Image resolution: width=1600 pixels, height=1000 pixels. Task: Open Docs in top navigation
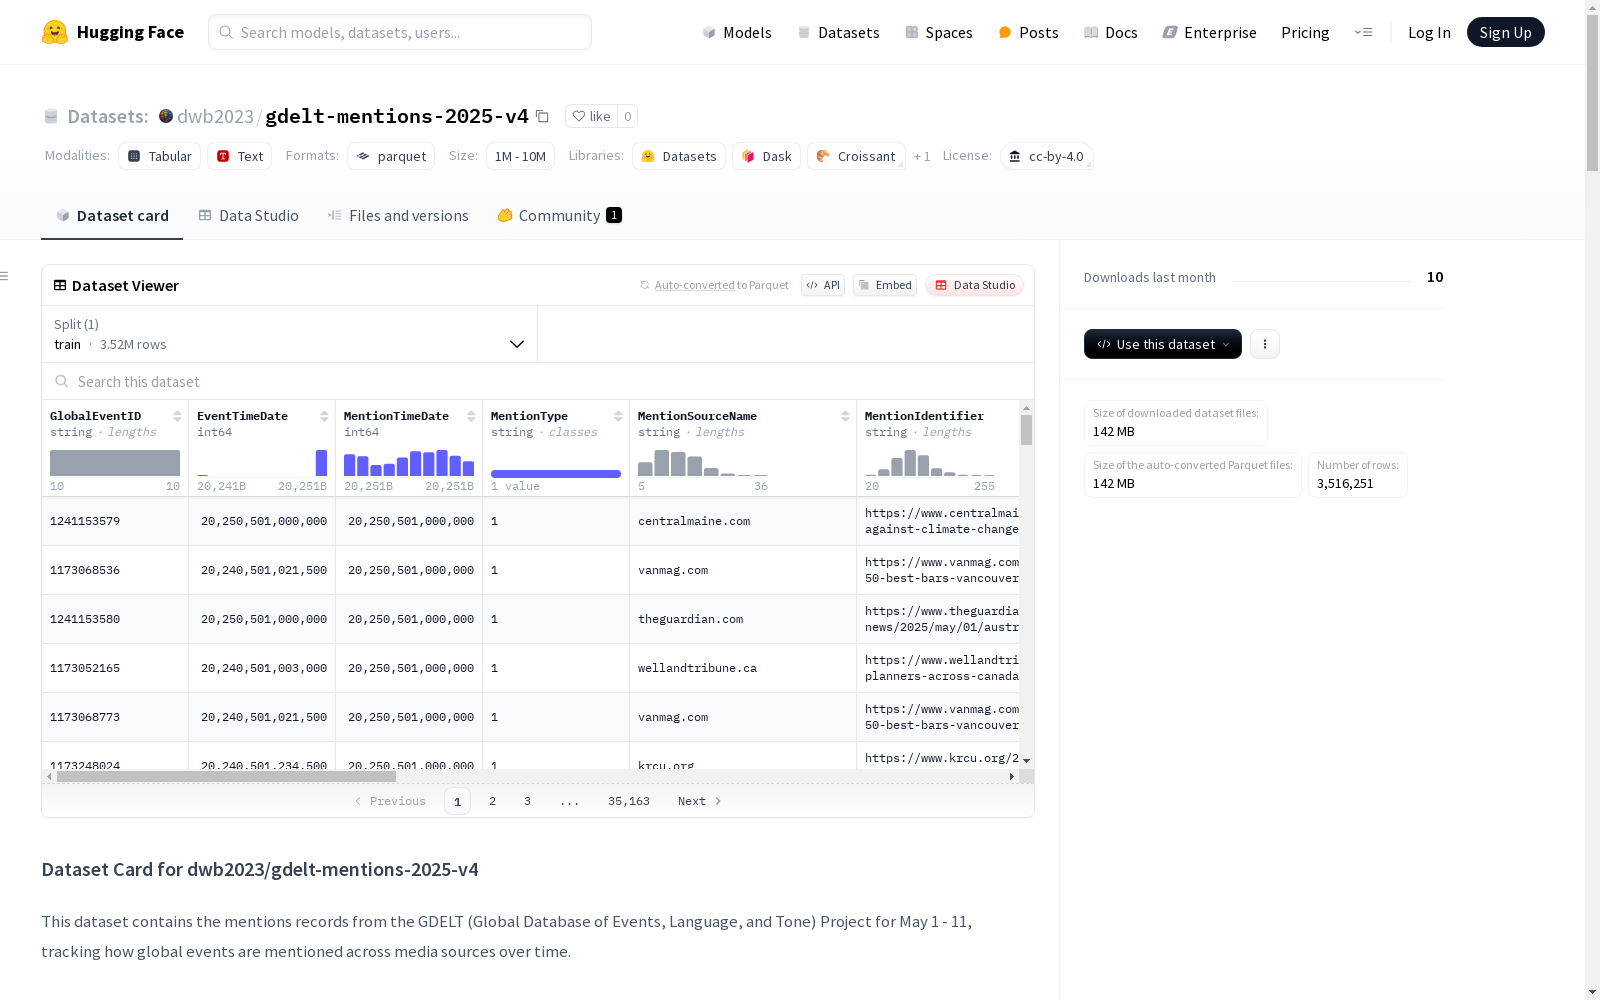pos(1111,32)
